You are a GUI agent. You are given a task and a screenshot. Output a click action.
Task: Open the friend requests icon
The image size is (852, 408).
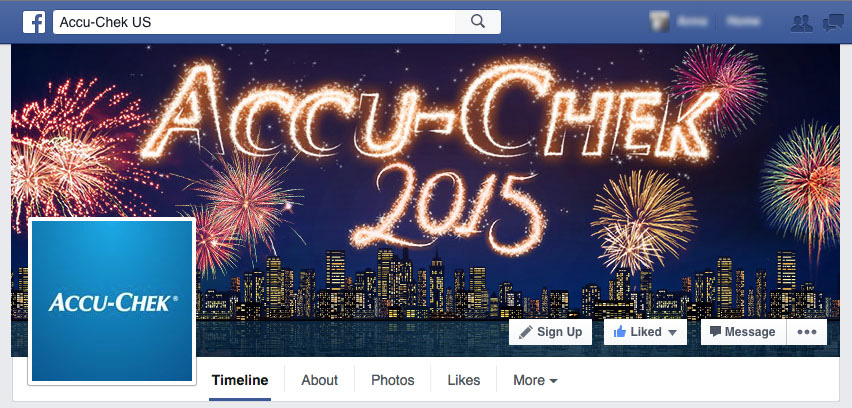(801, 22)
